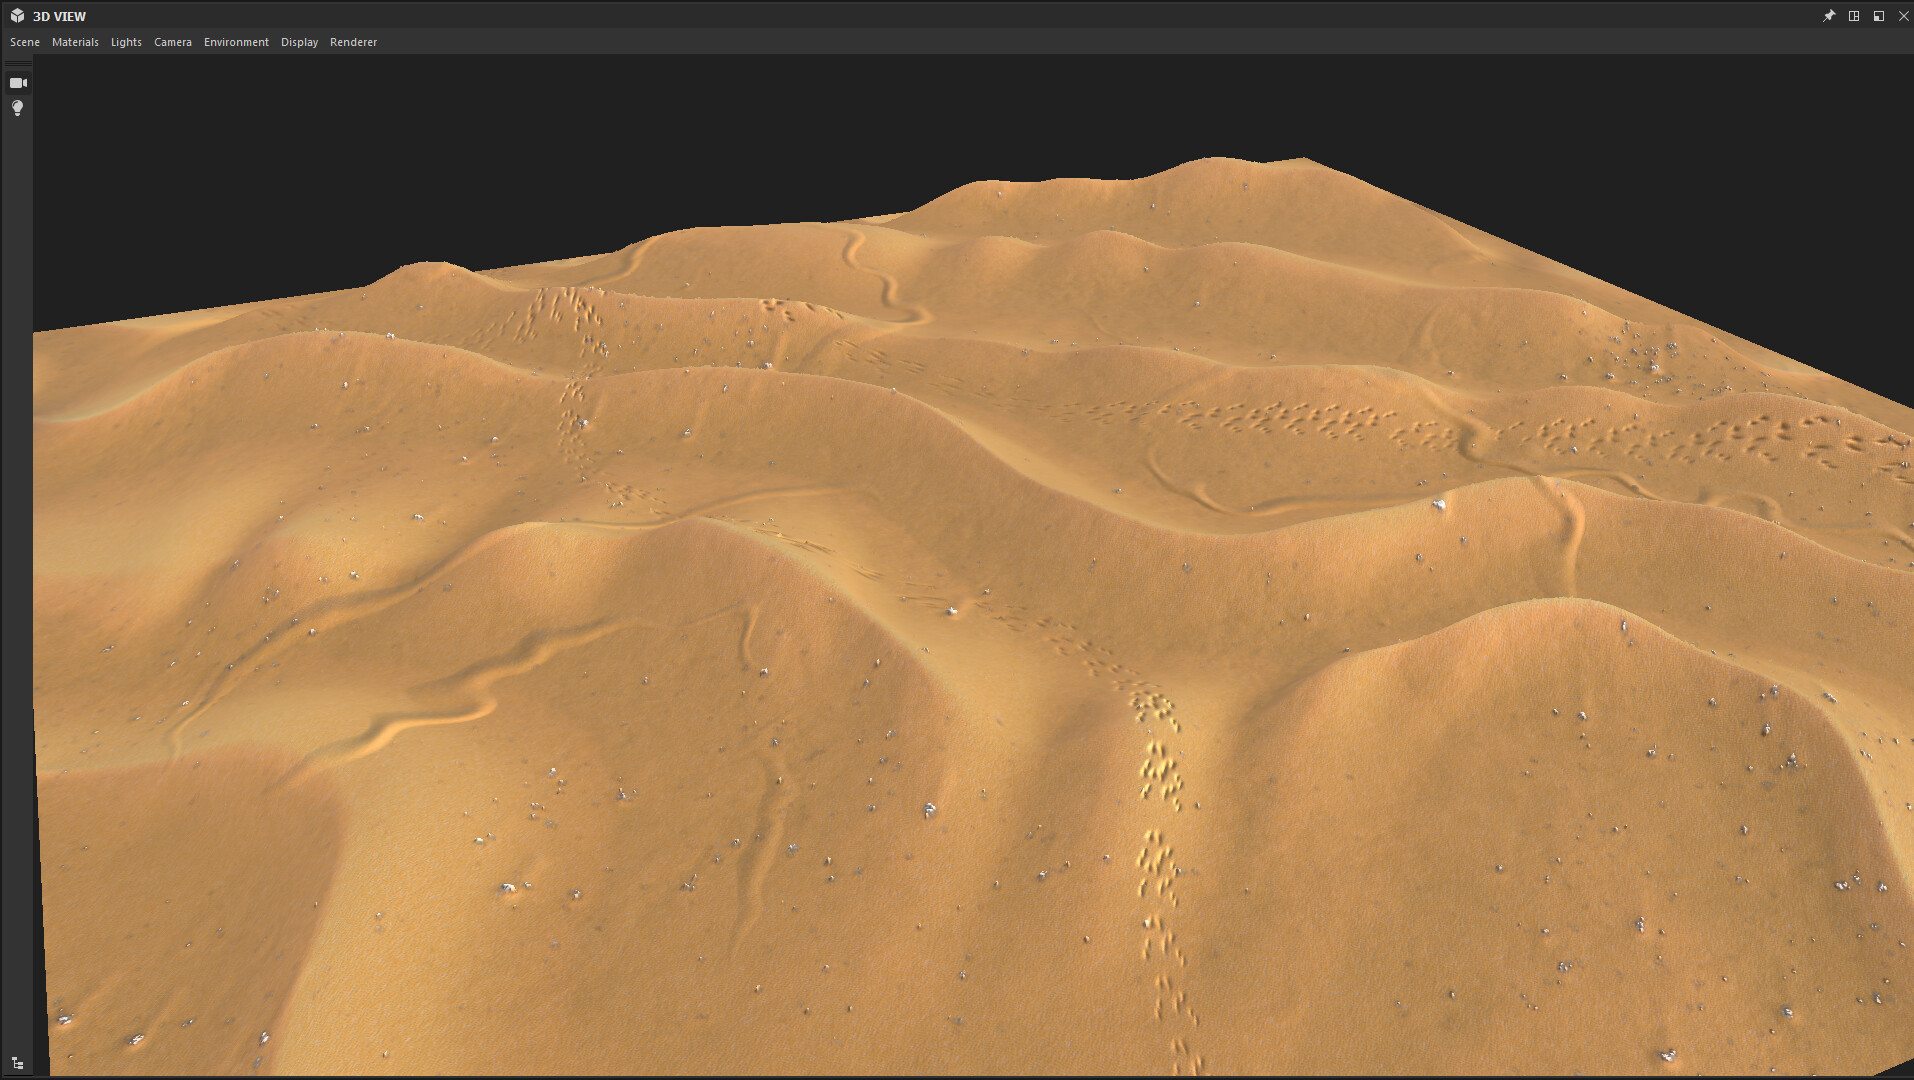1914x1080 pixels.
Task: Click the detach window icon beside the close button
Action: (x=1880, y=15)
